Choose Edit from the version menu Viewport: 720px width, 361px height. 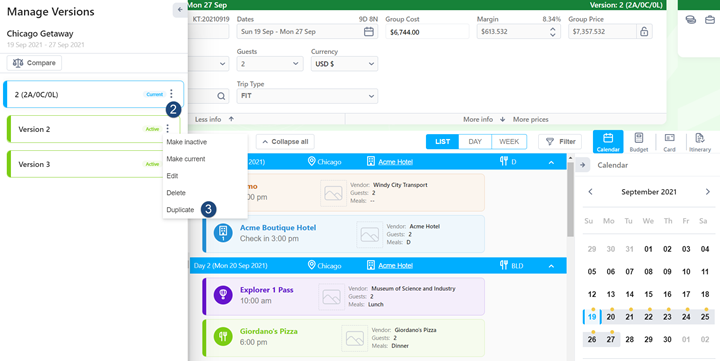[x=172, y=176]
